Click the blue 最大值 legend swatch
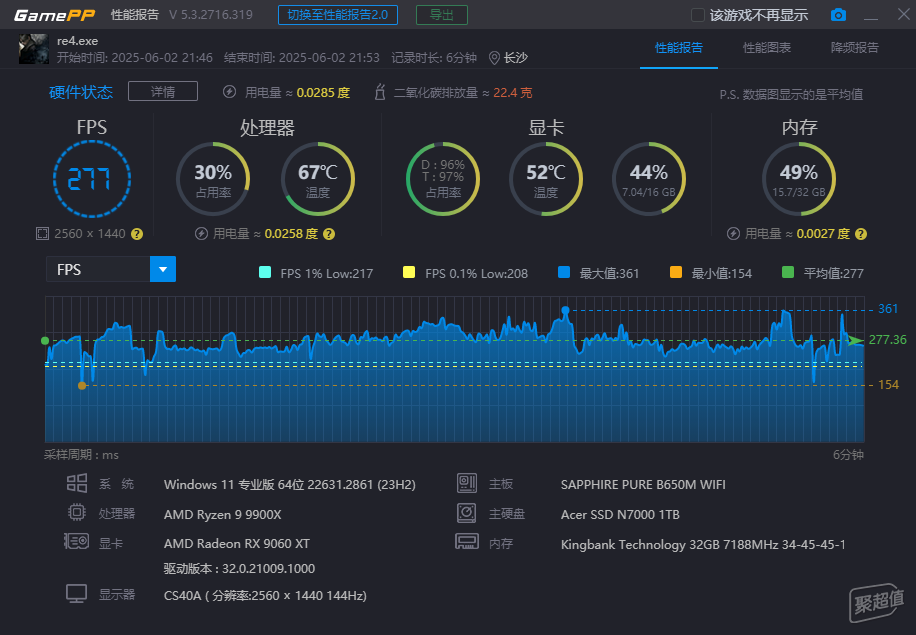The image size is (916, 635). 564,272
